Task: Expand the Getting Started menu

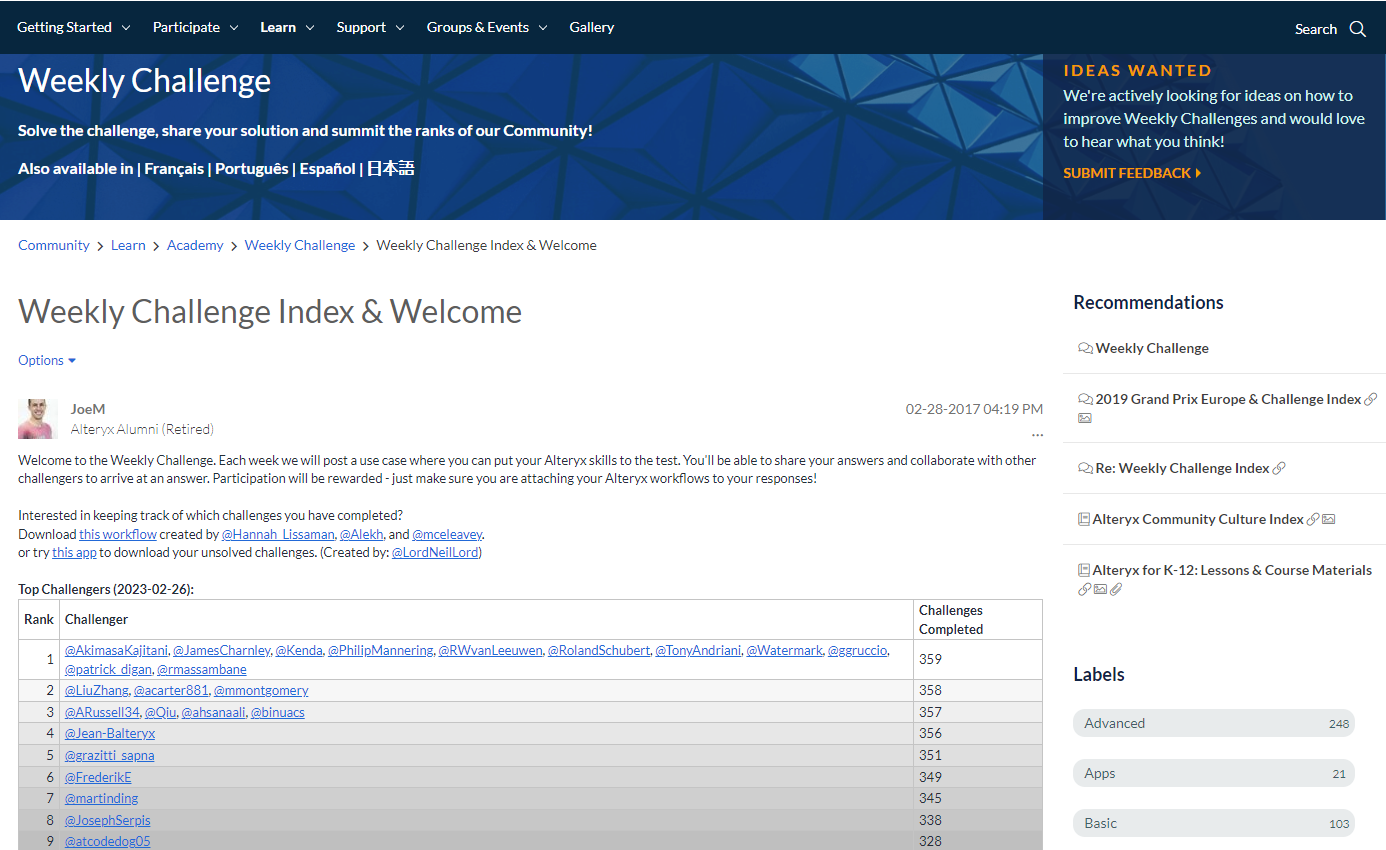Action: [73, 27]
